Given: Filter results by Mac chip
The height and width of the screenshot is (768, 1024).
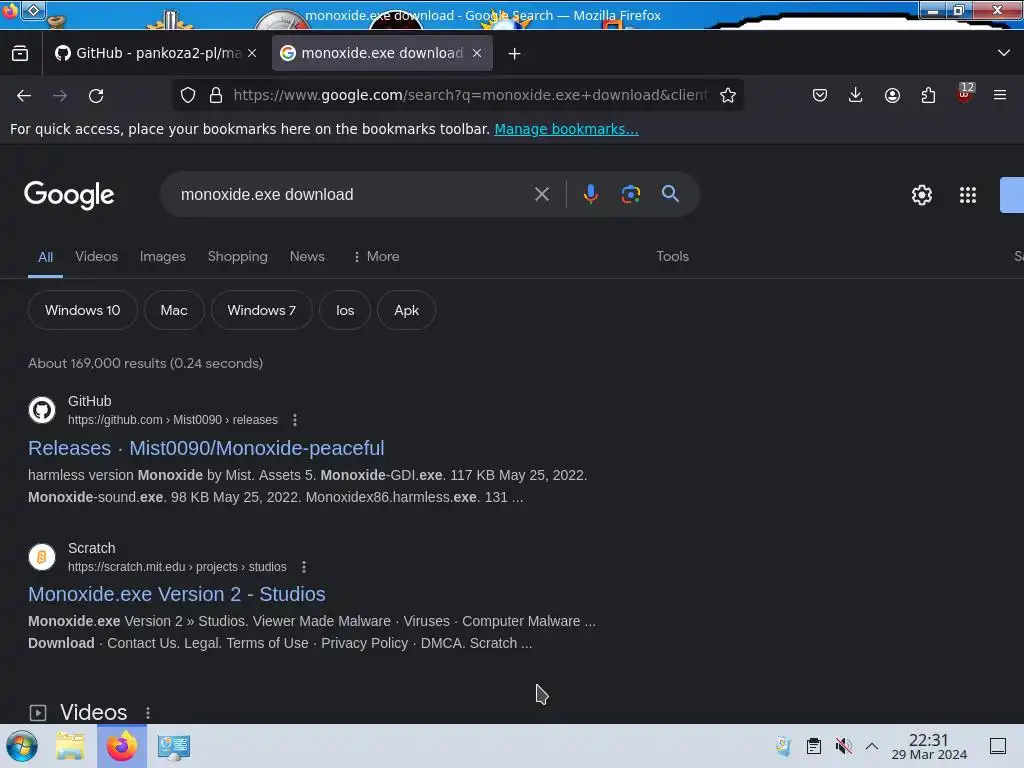Looking at the screenshot, I should pyautogui.click(x=174, y=310).
